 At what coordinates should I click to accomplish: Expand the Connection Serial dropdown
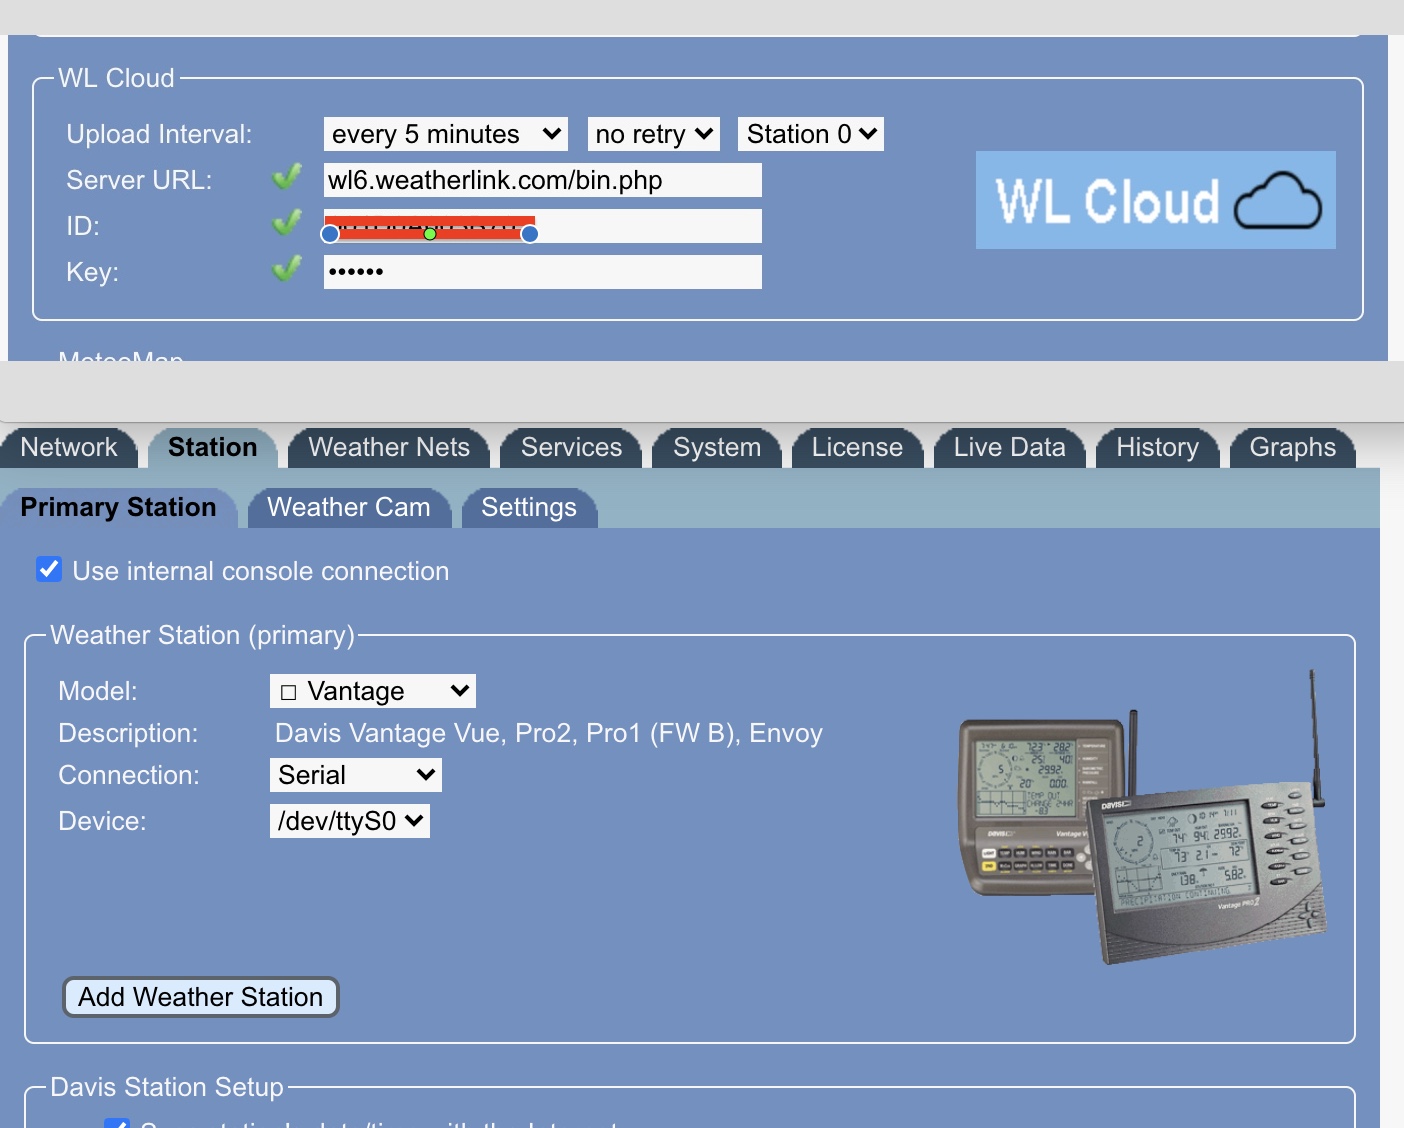click(355, 775)
